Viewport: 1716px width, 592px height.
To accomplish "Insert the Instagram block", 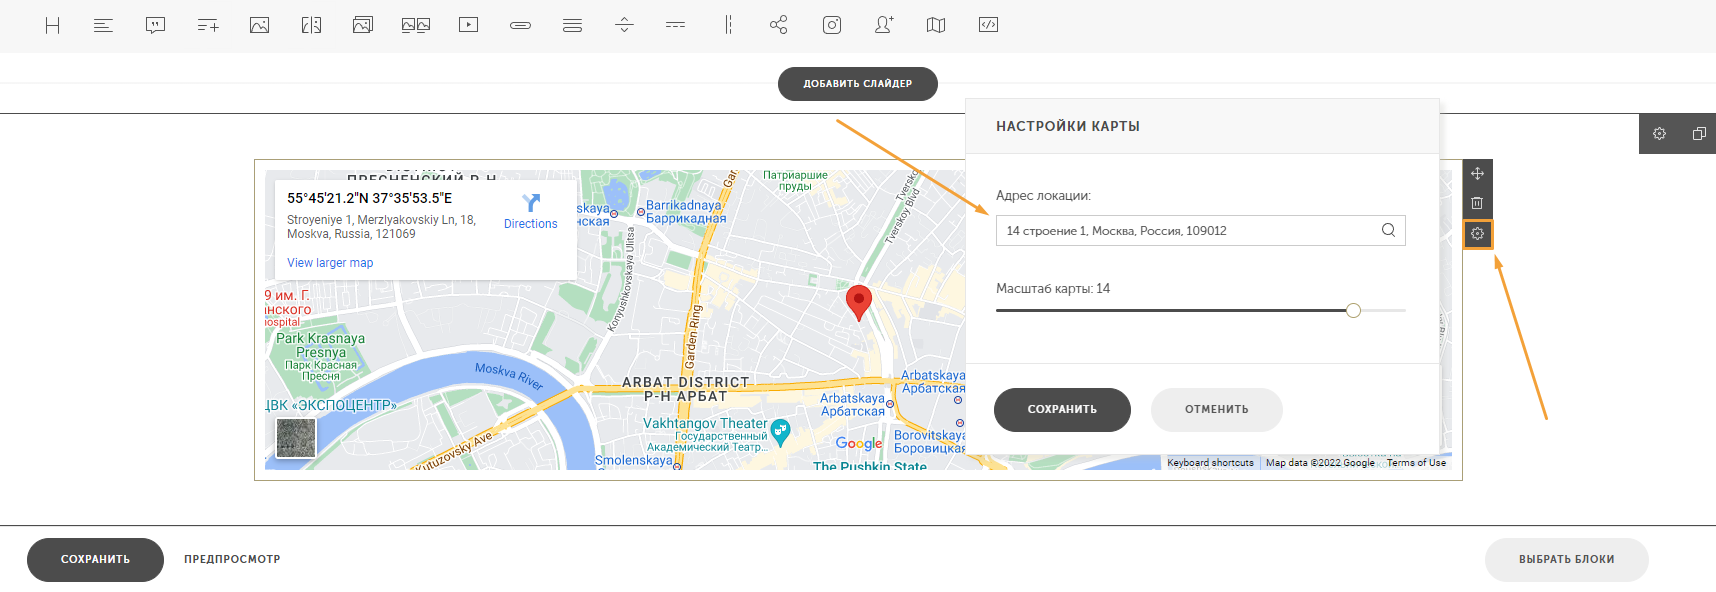I will point(832,25).
